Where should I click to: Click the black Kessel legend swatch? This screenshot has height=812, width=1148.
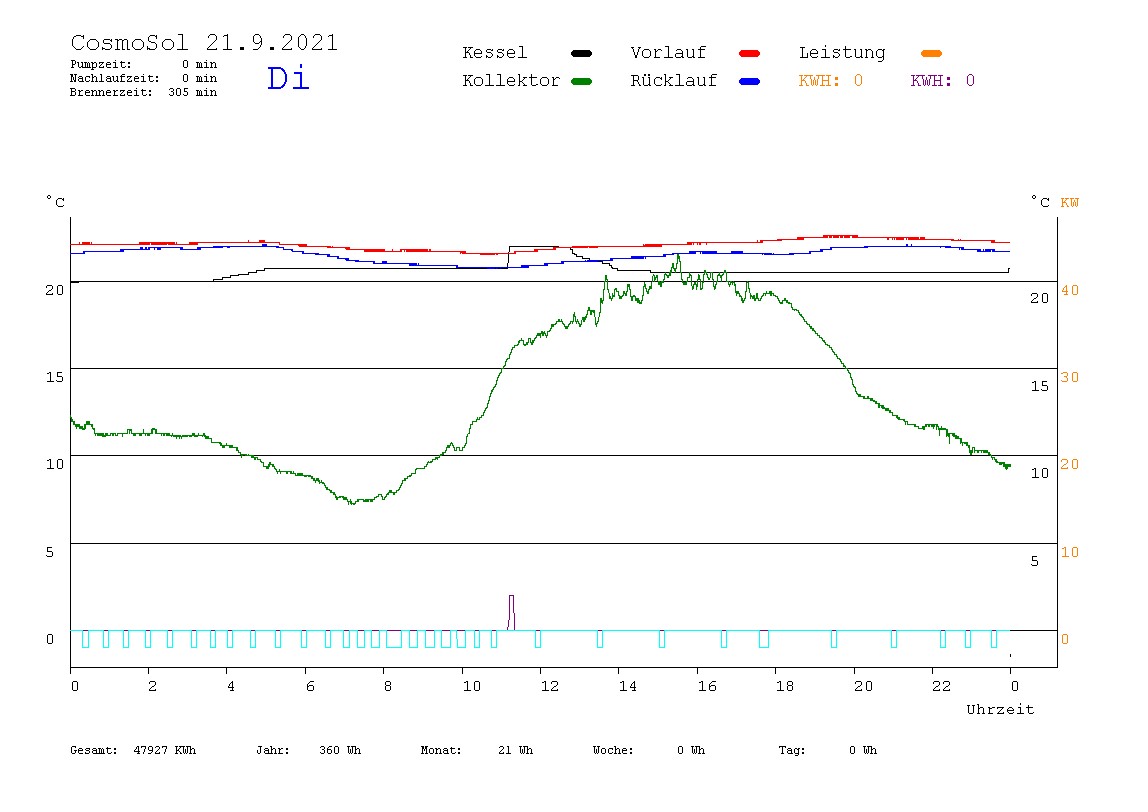tap(581, 53)
